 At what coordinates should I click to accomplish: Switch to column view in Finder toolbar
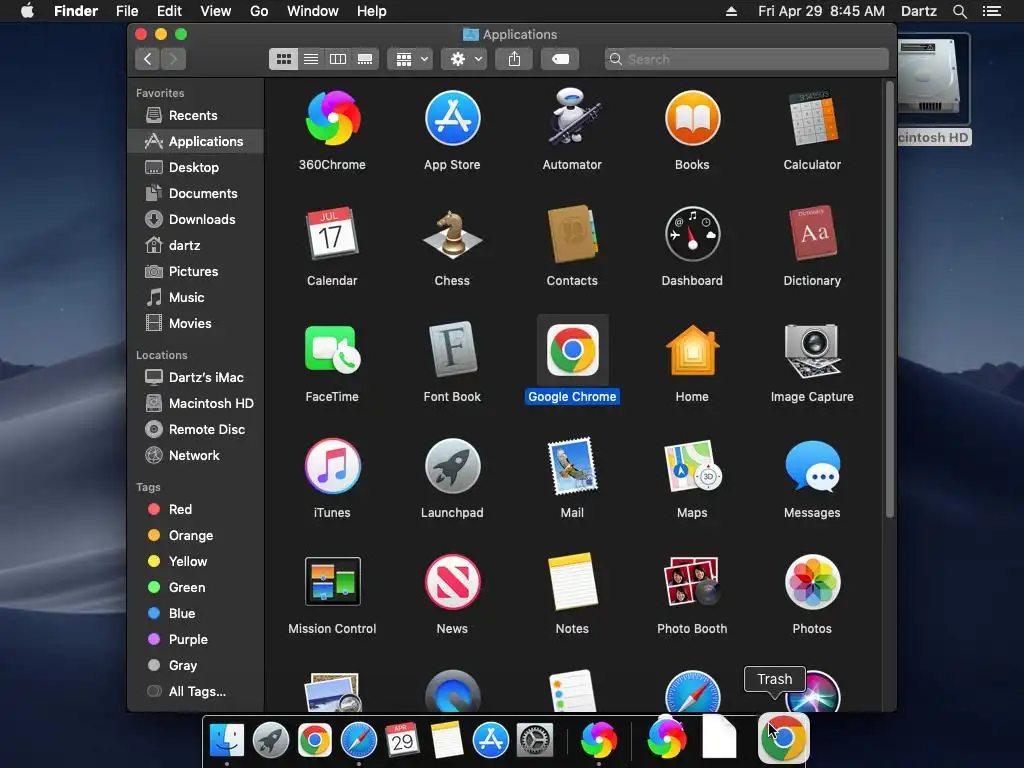(x=338, y=59)
